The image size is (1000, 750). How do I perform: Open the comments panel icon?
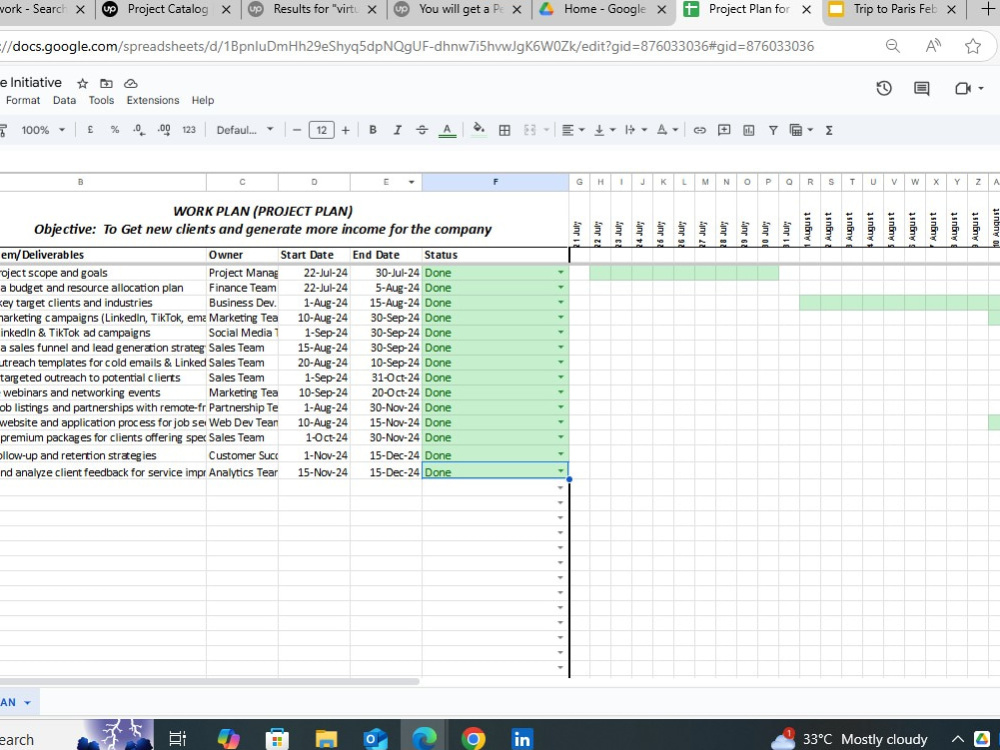click(x=922, y=89)
